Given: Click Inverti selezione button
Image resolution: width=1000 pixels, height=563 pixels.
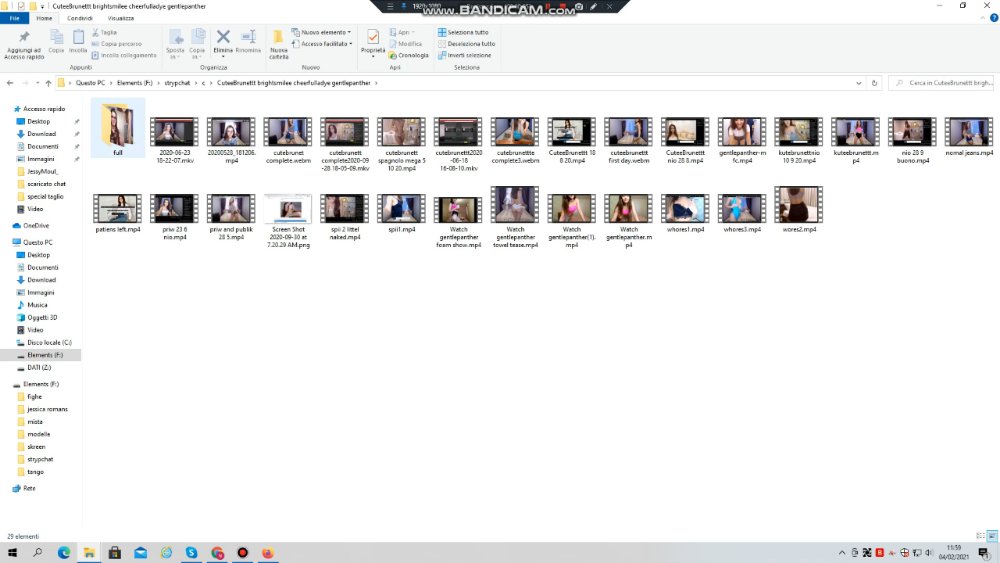Looking at the screenshot, I should (464, 55).
